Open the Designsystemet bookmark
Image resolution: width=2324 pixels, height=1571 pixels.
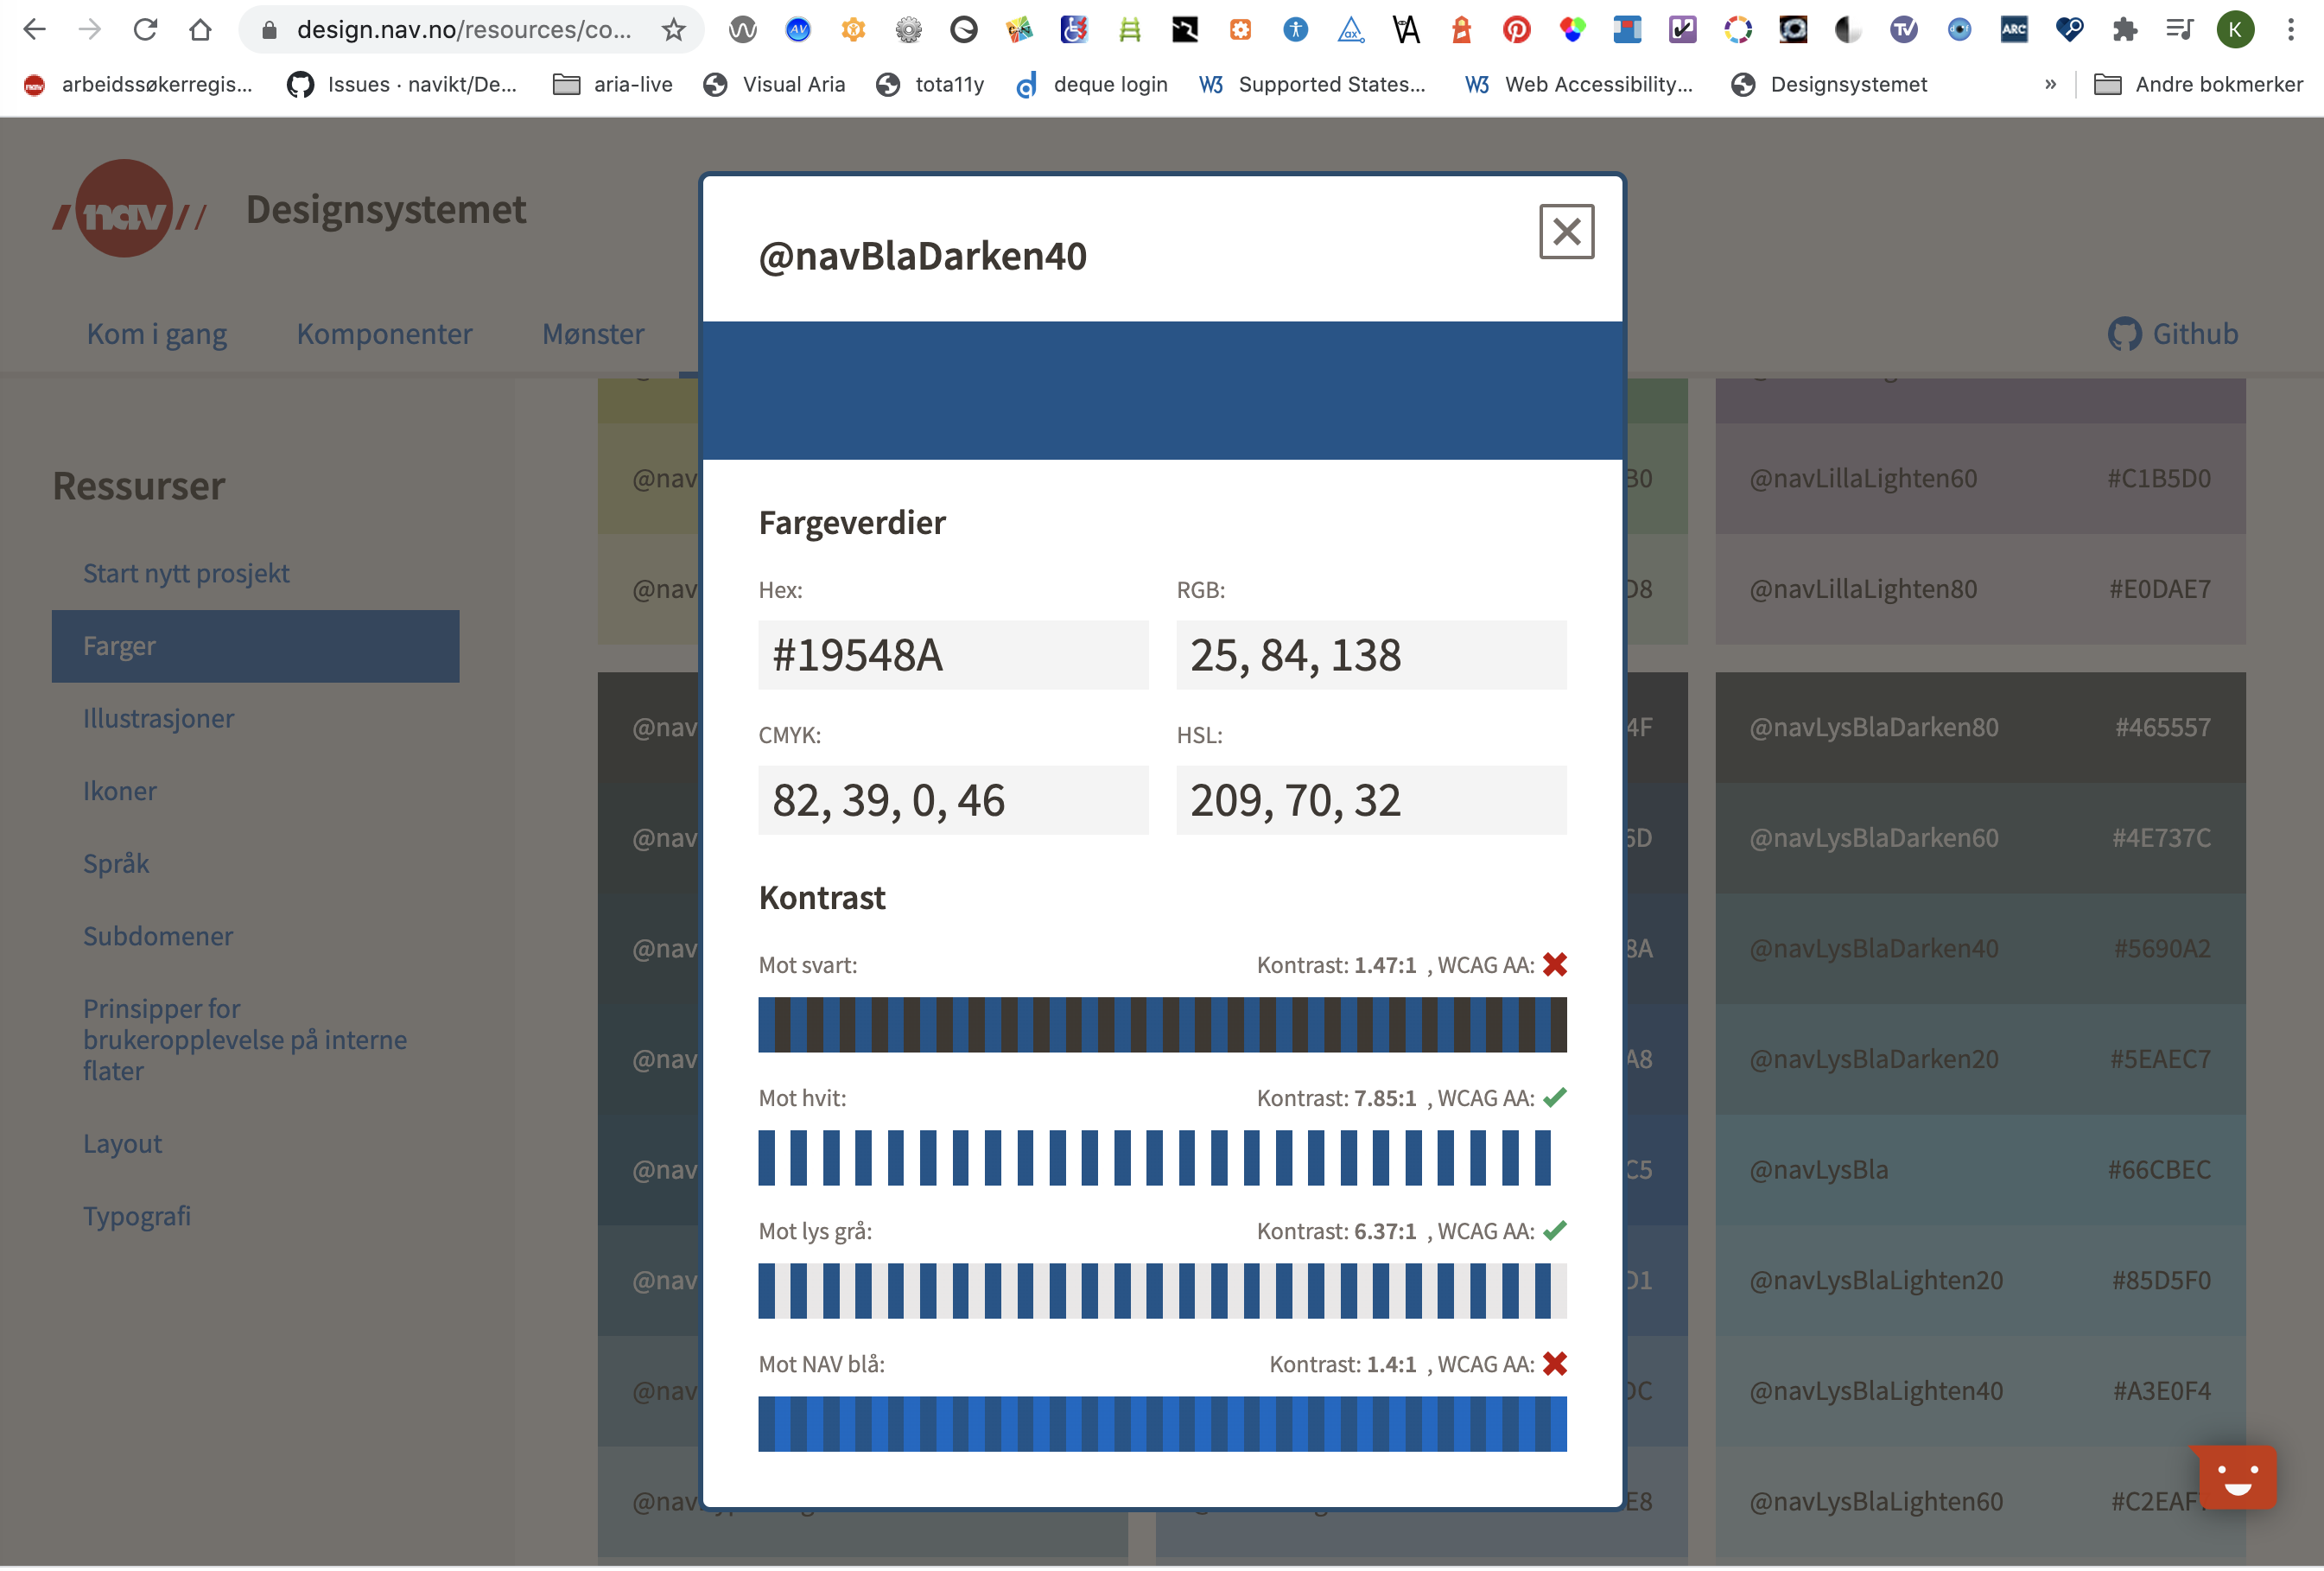point(1828,85)
